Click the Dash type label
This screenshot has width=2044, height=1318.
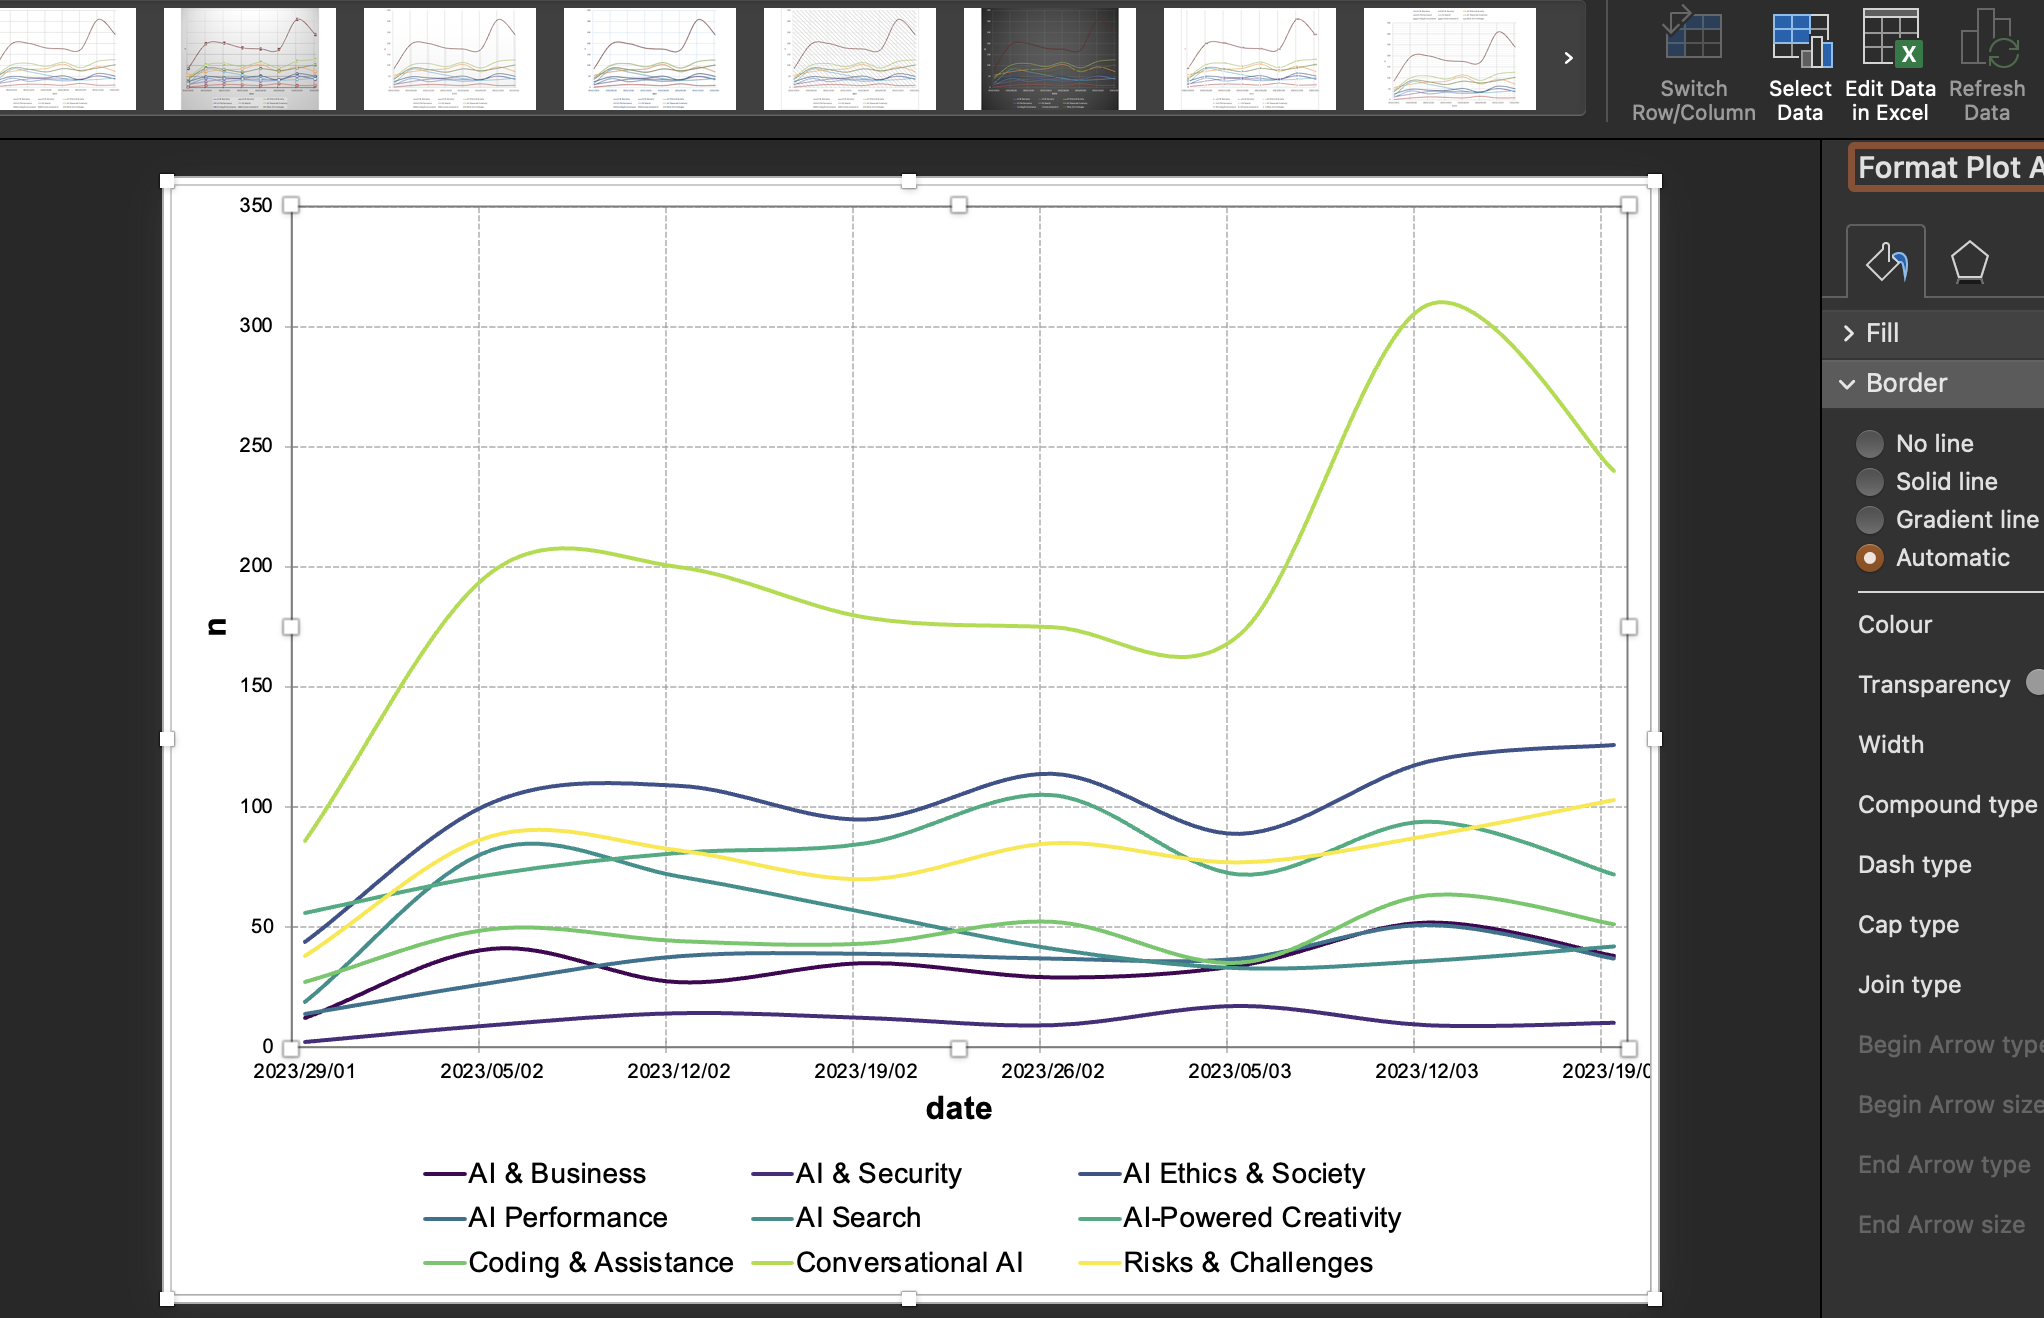(1915, 865)
